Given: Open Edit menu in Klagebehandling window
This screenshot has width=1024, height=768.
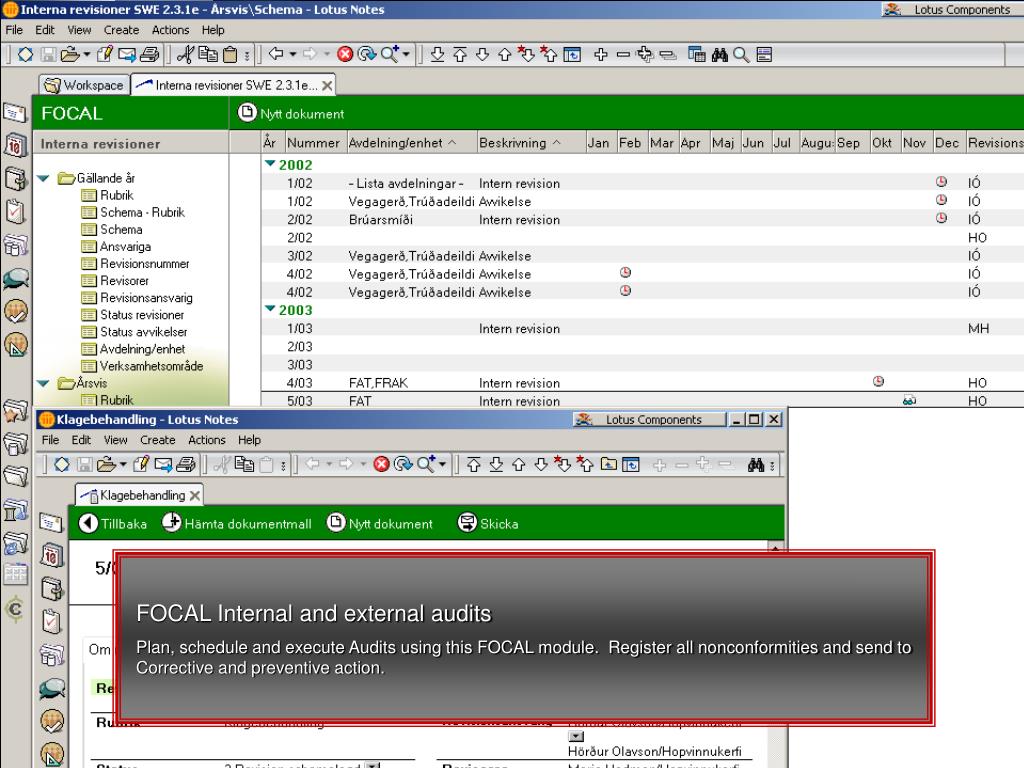Looking at the screenshot, I should (x=81, y=440).
